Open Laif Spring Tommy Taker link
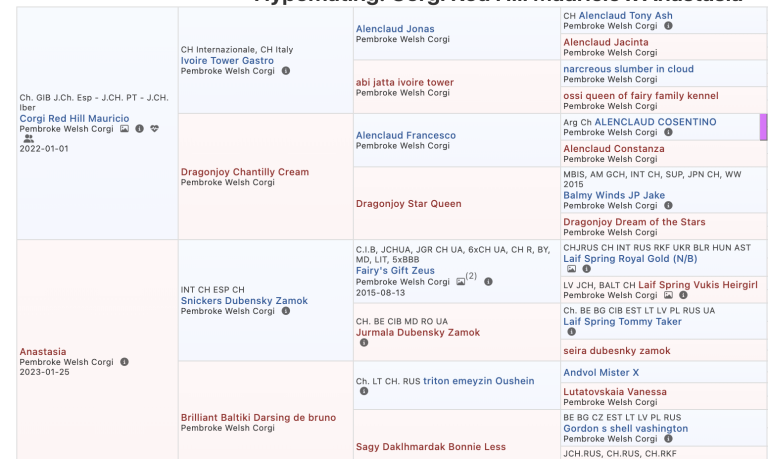Viewport: 768px width, 459px height. (x=623, y=322)
